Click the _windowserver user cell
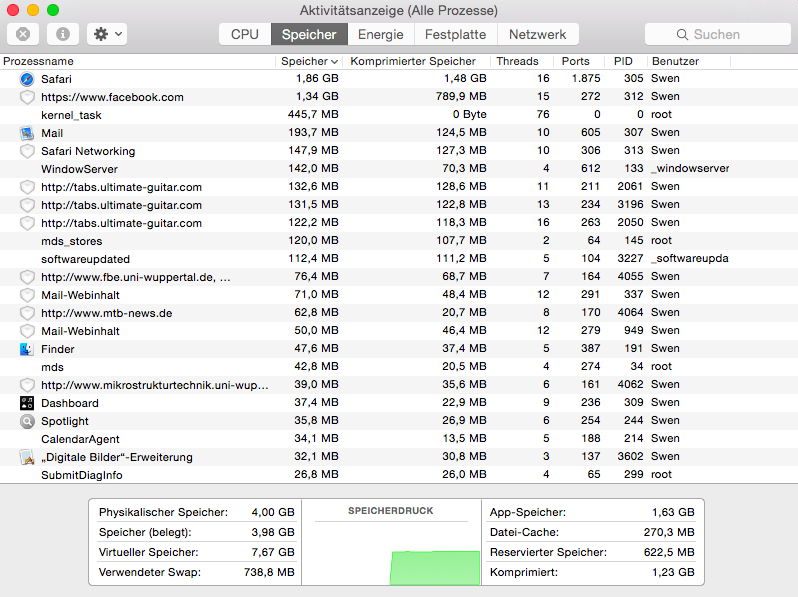798x597 pixels. coord(690,168)
